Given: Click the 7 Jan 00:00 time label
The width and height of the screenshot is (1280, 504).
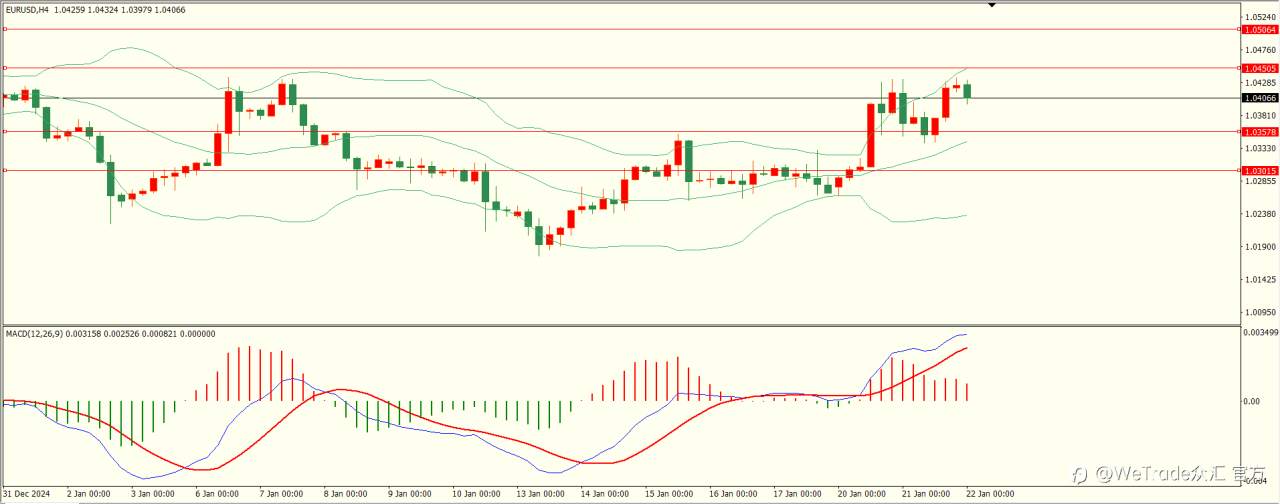Looking at the screenshot, I should tap(280, 494).
